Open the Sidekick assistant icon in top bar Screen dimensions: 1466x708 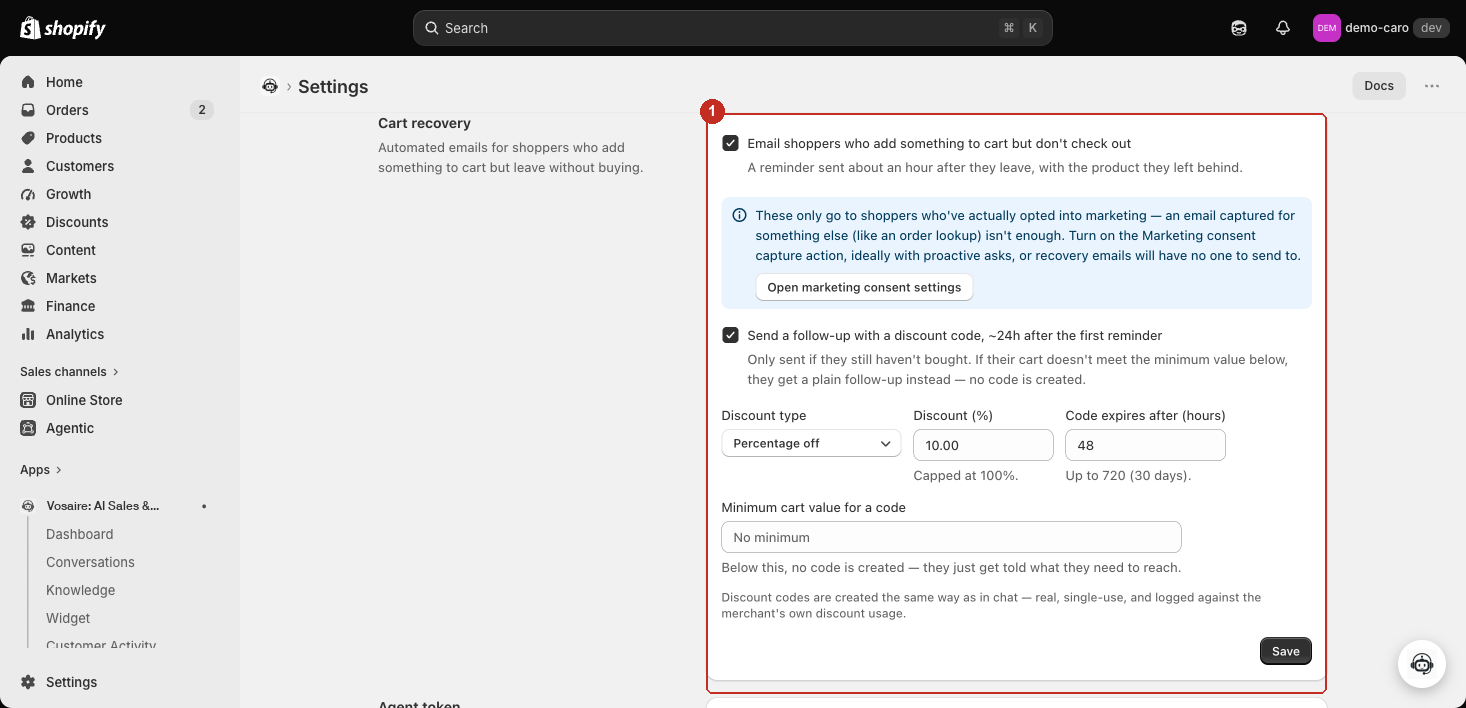(1239, 28)
